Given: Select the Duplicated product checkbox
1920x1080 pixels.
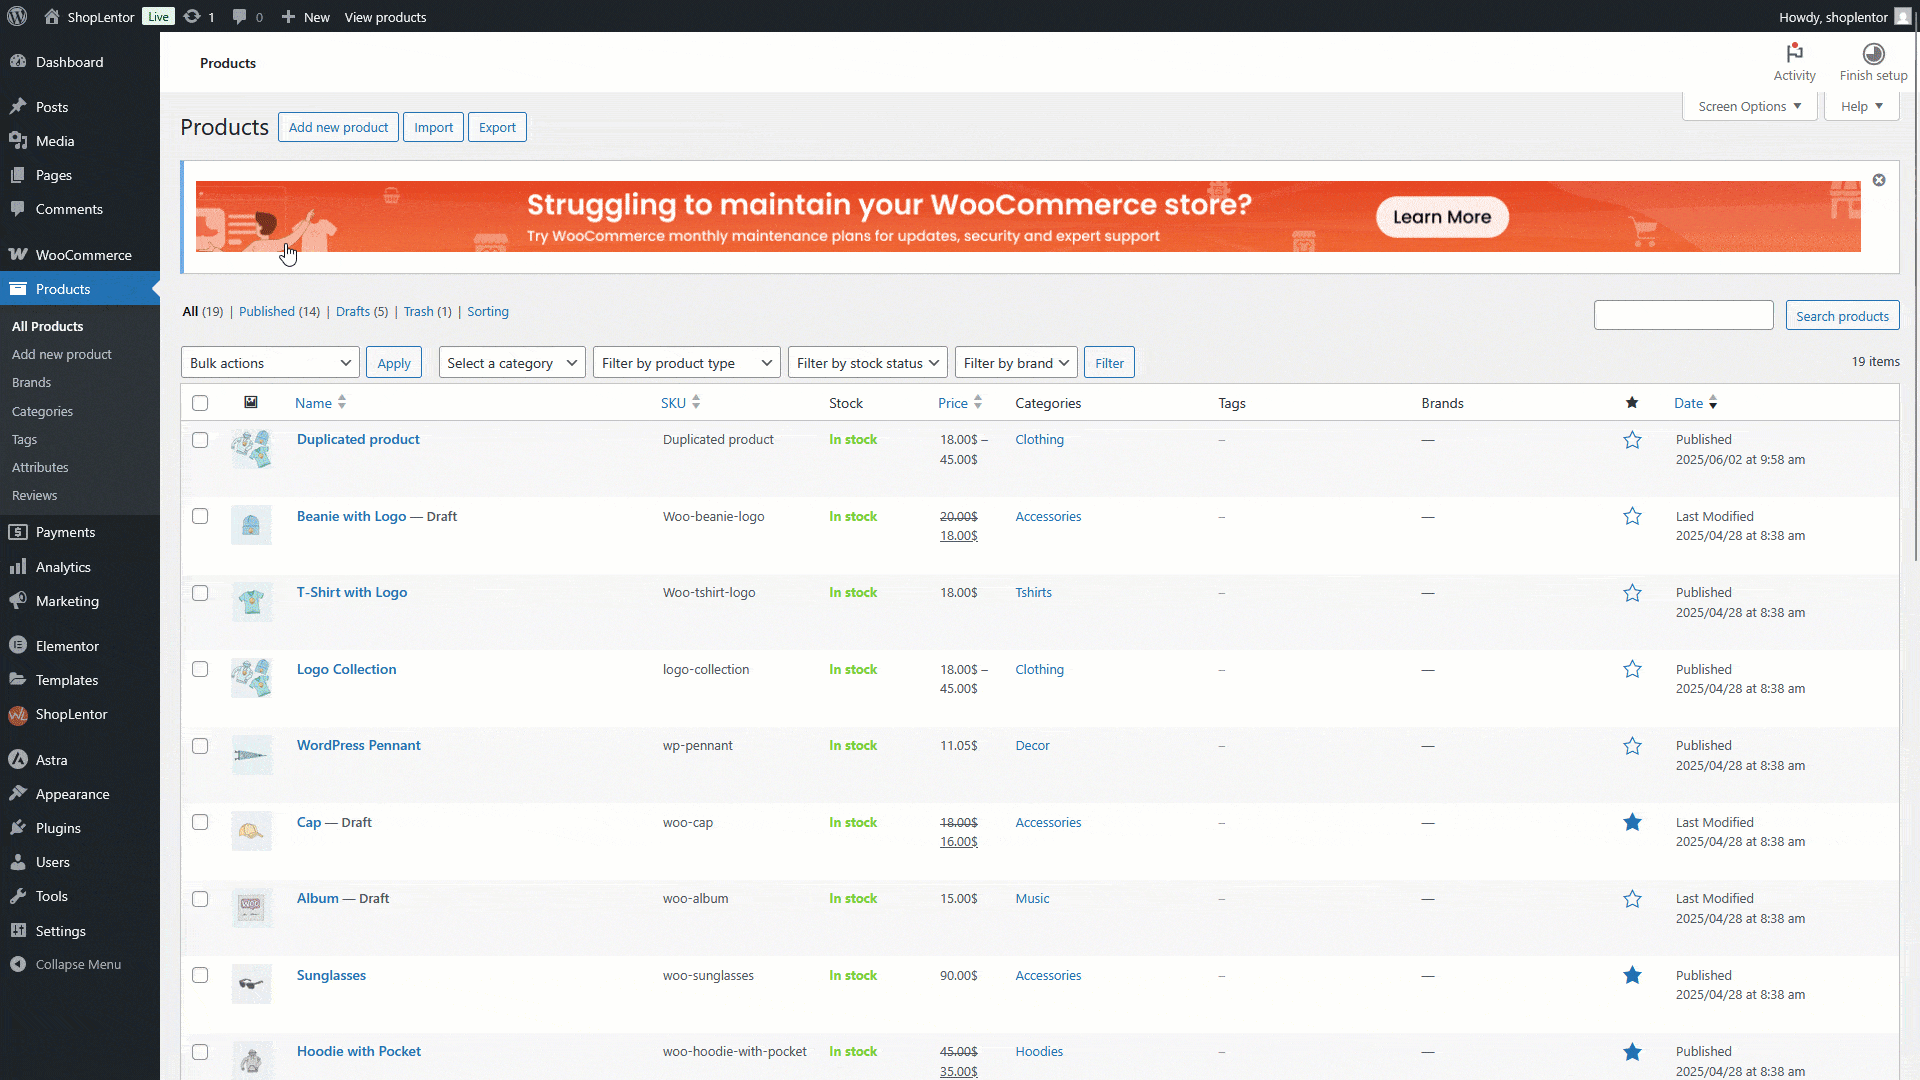Looking at the screenshot, I should 200,440.
